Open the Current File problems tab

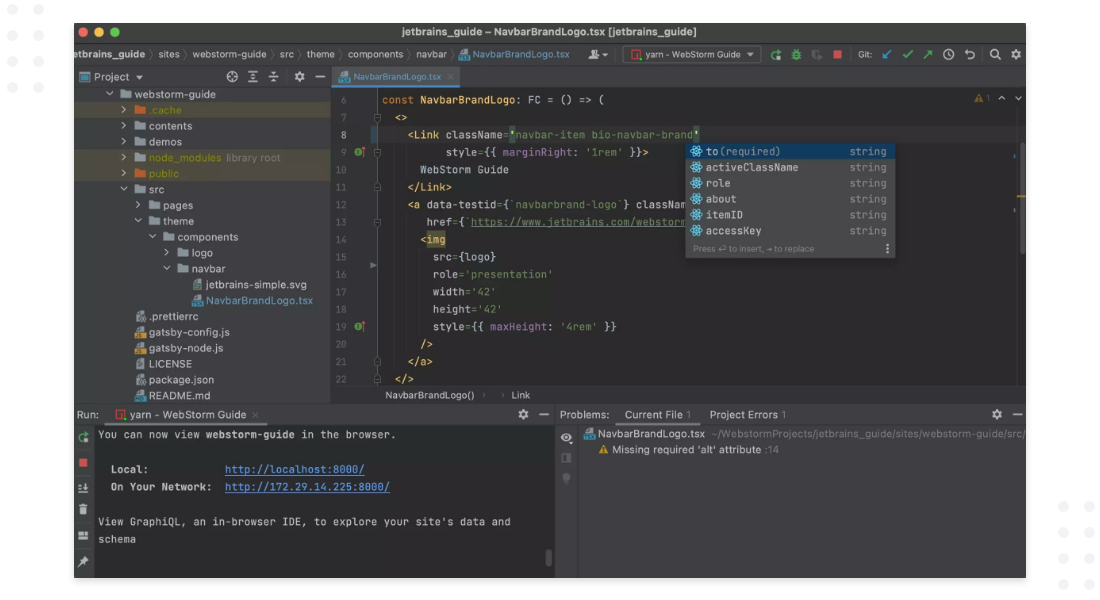(x=658, y=415)
